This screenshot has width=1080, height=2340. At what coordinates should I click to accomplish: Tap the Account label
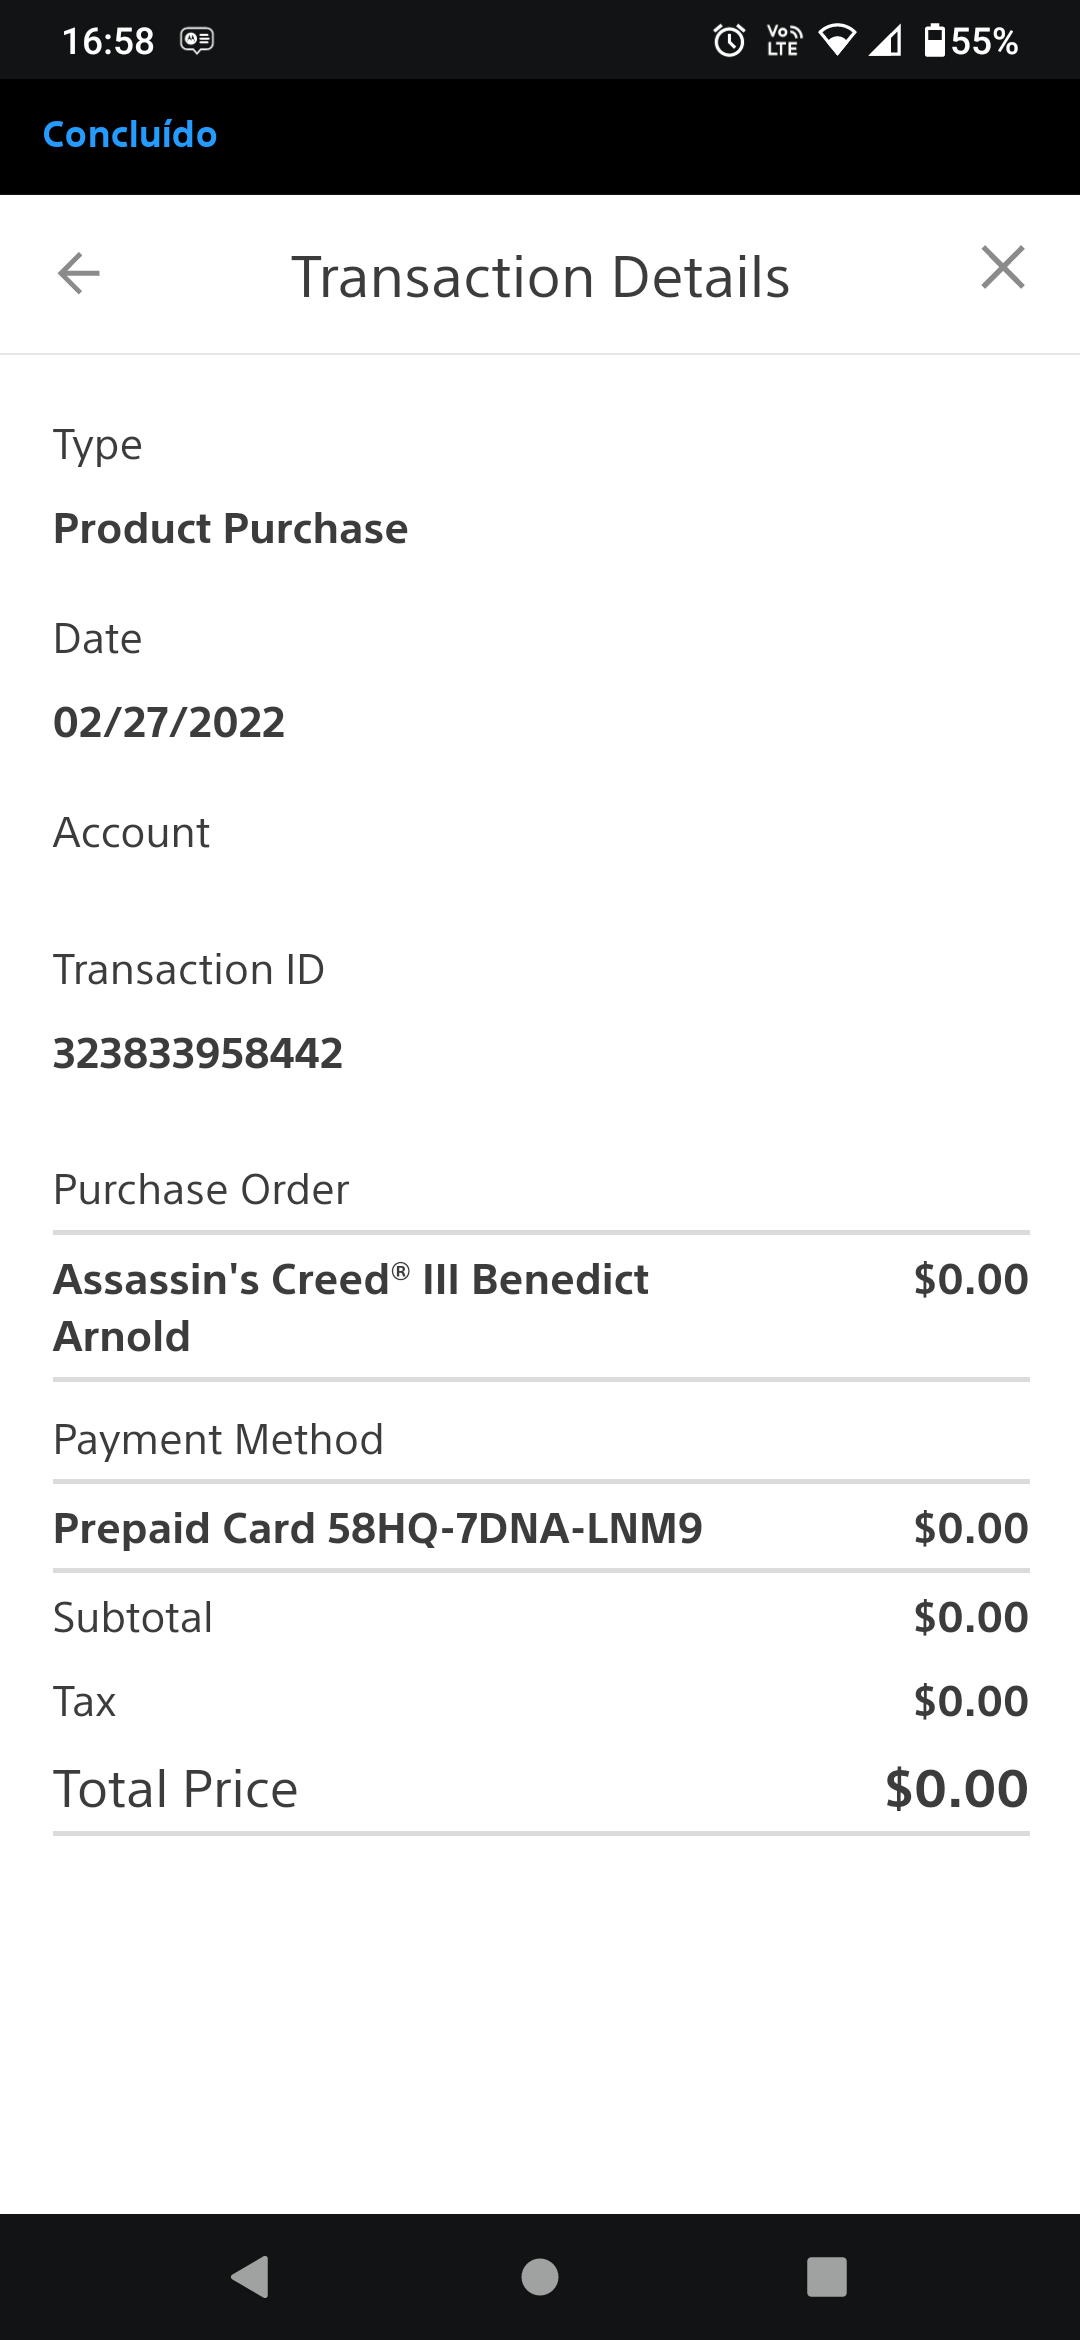(131, 833)
